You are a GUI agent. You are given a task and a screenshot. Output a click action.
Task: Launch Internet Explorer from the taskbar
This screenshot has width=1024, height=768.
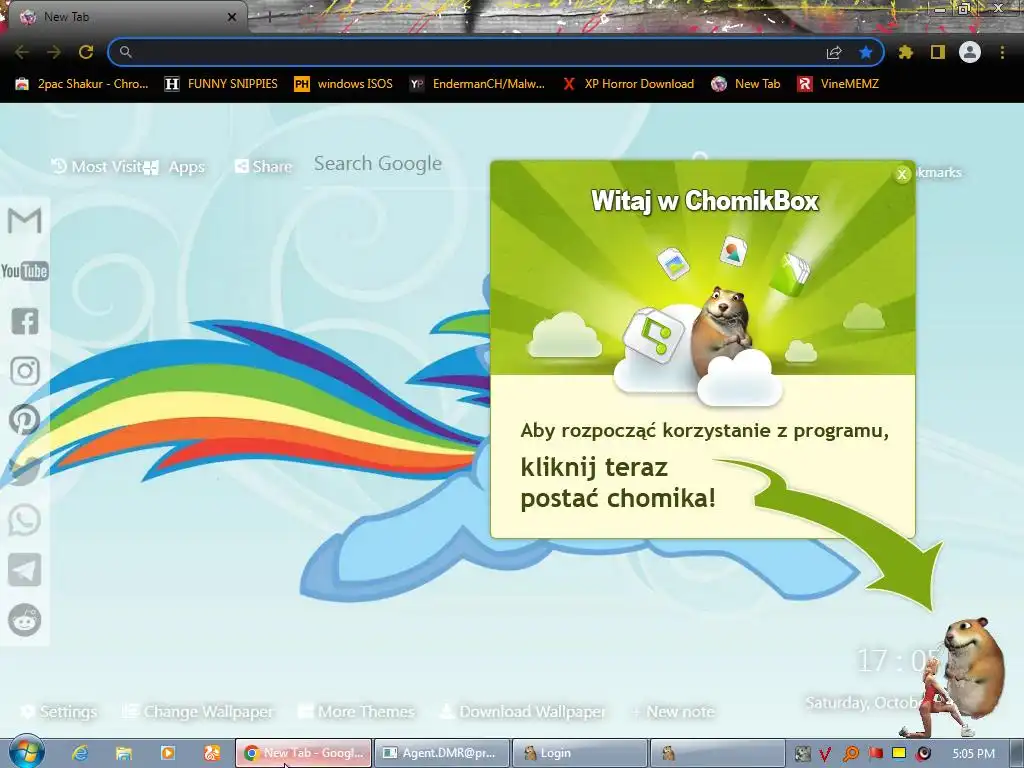coord(80,753)
